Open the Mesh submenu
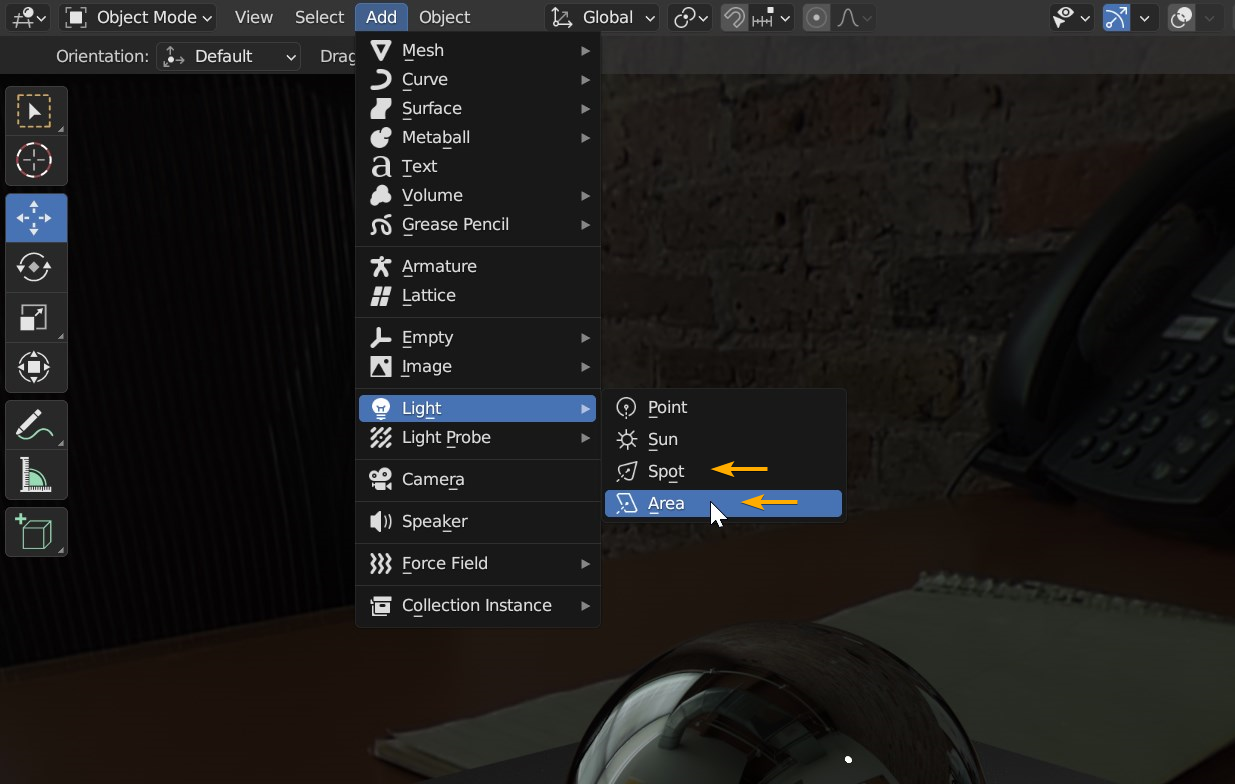Screen dimensions: 1235x784 478,50
